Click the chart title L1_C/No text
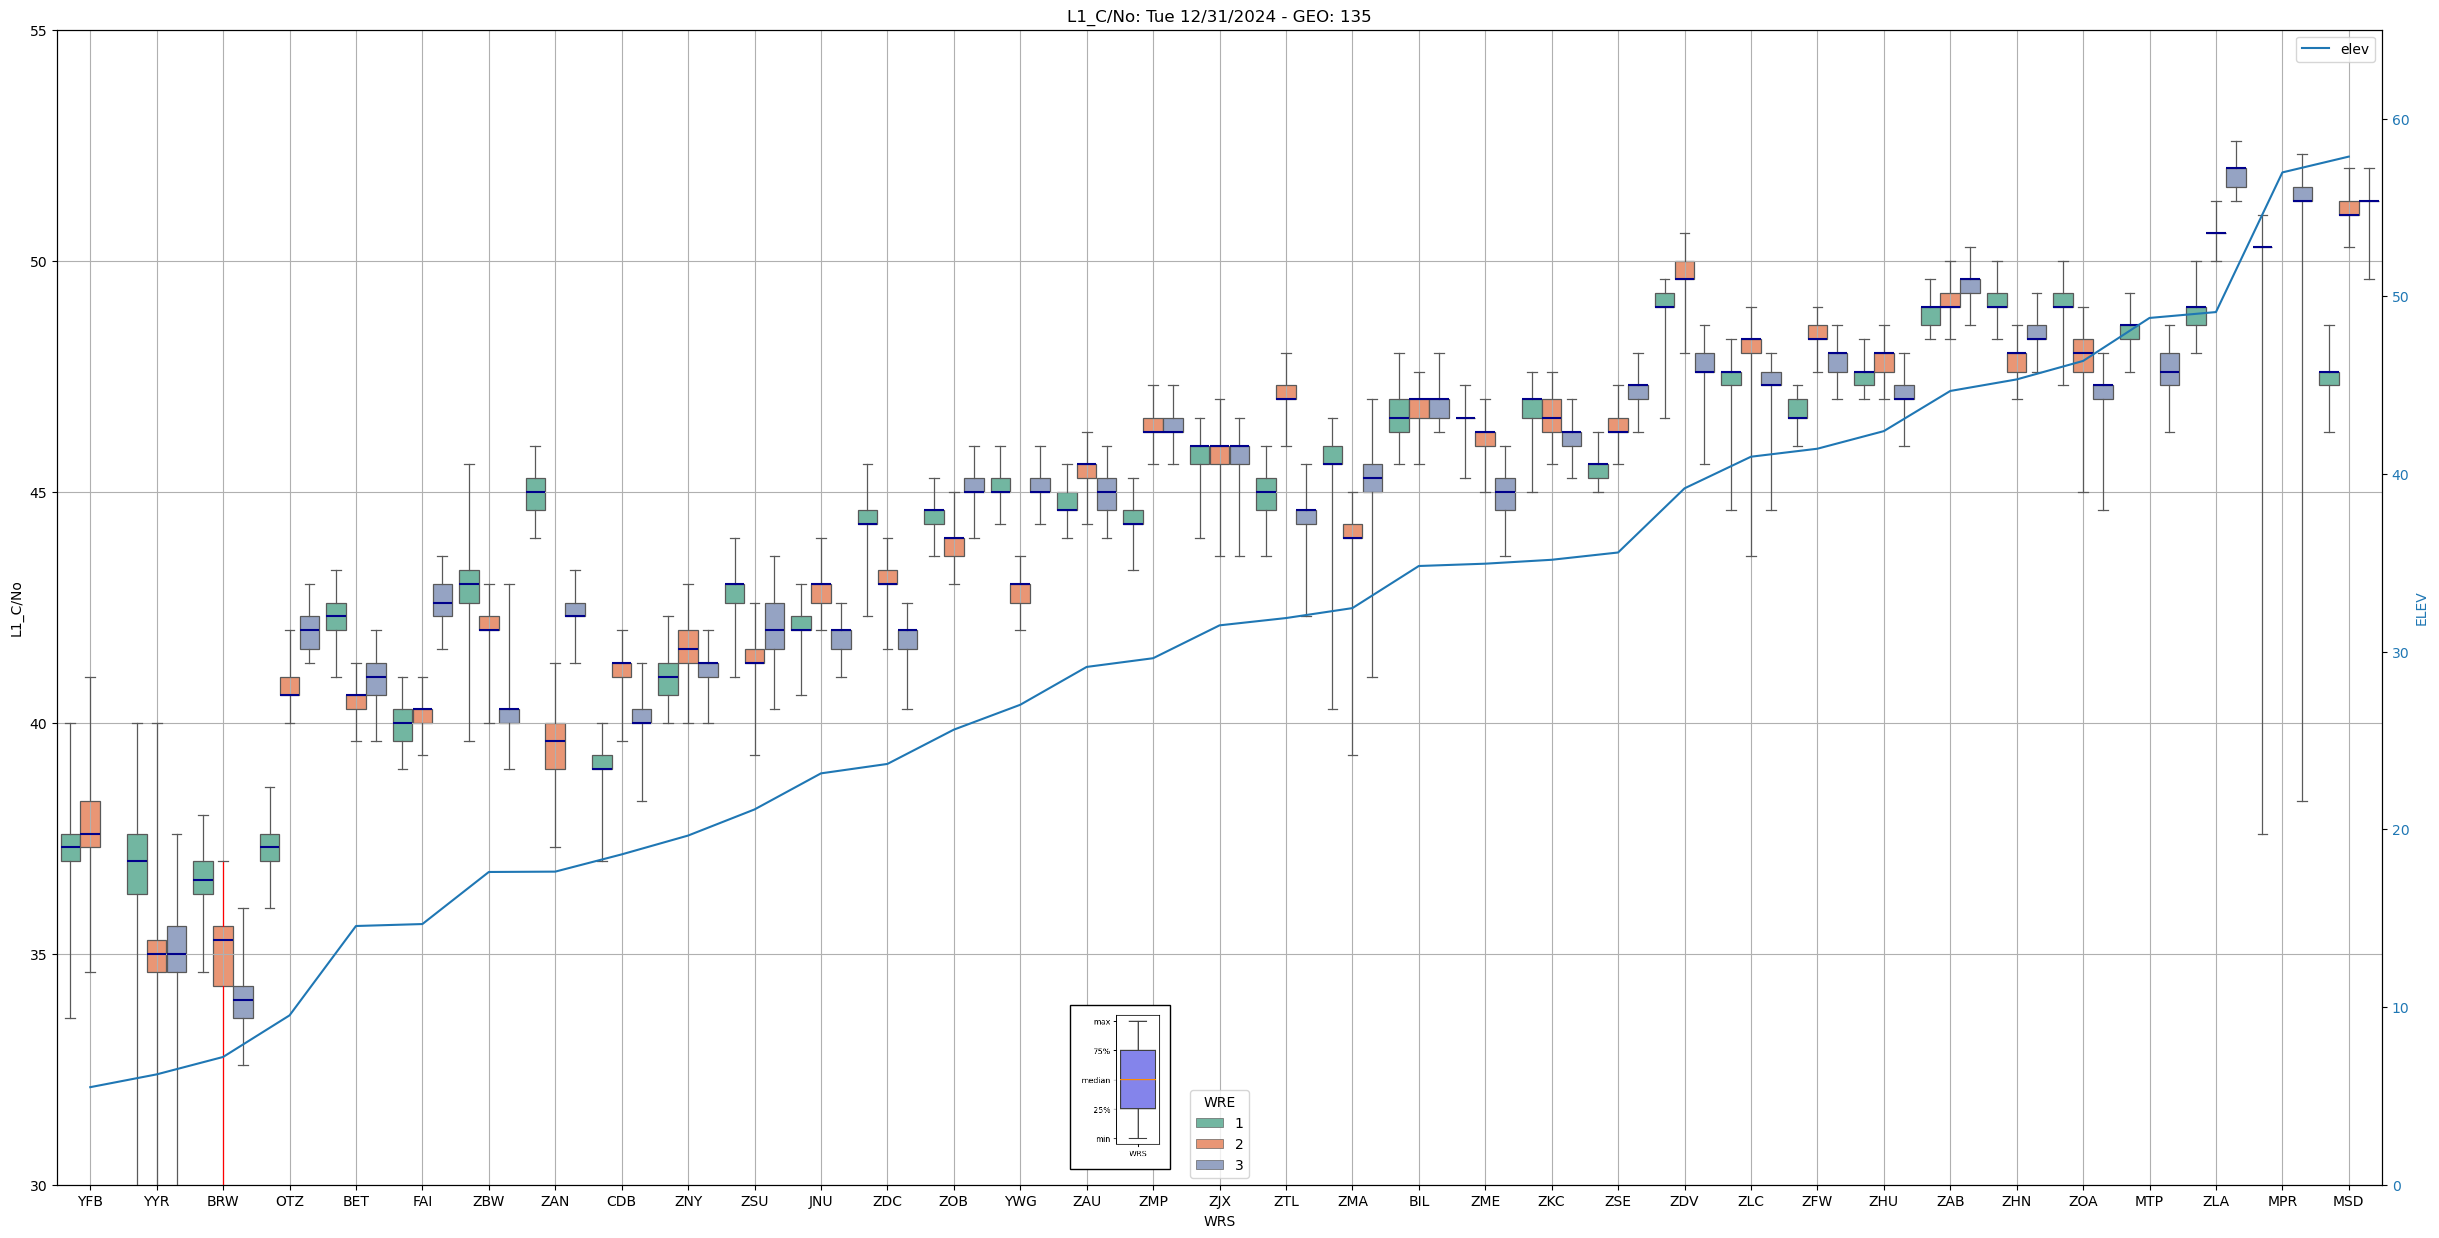The height and width of the screenshot is (1238, 2439). click(x=1218, y=16)
